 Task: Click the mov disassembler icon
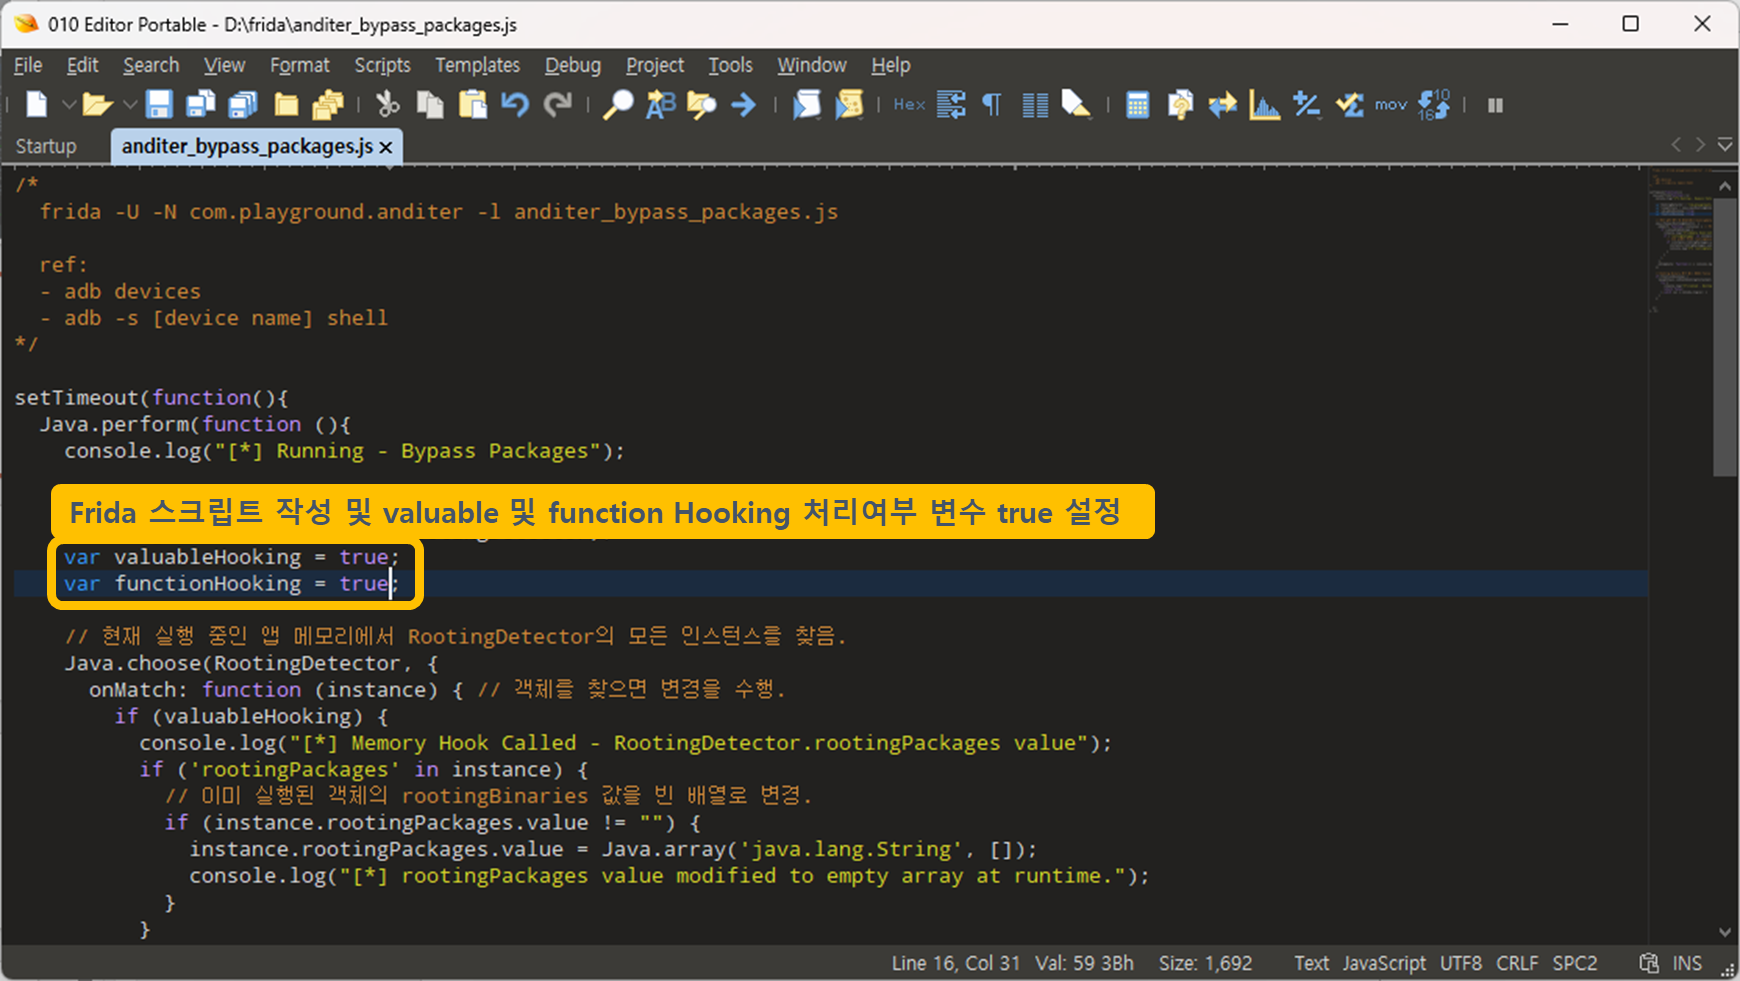pos(1391,104)
